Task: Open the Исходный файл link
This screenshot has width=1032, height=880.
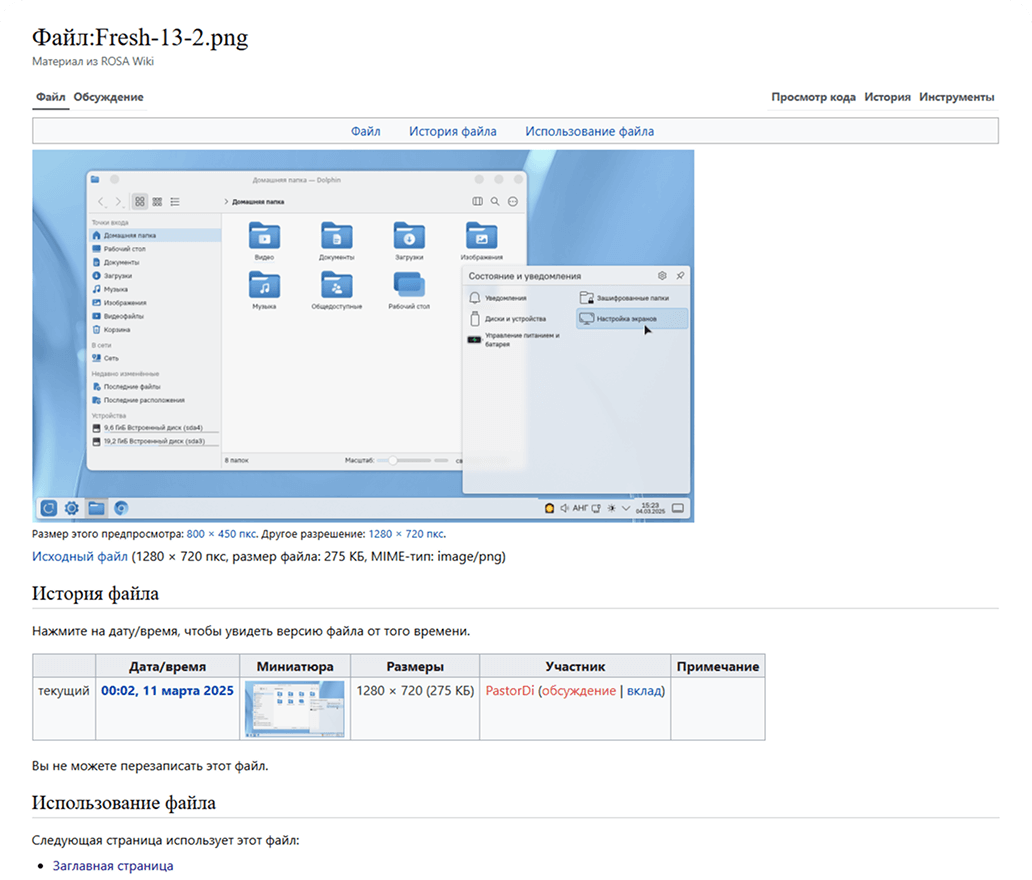Action: 80,556
